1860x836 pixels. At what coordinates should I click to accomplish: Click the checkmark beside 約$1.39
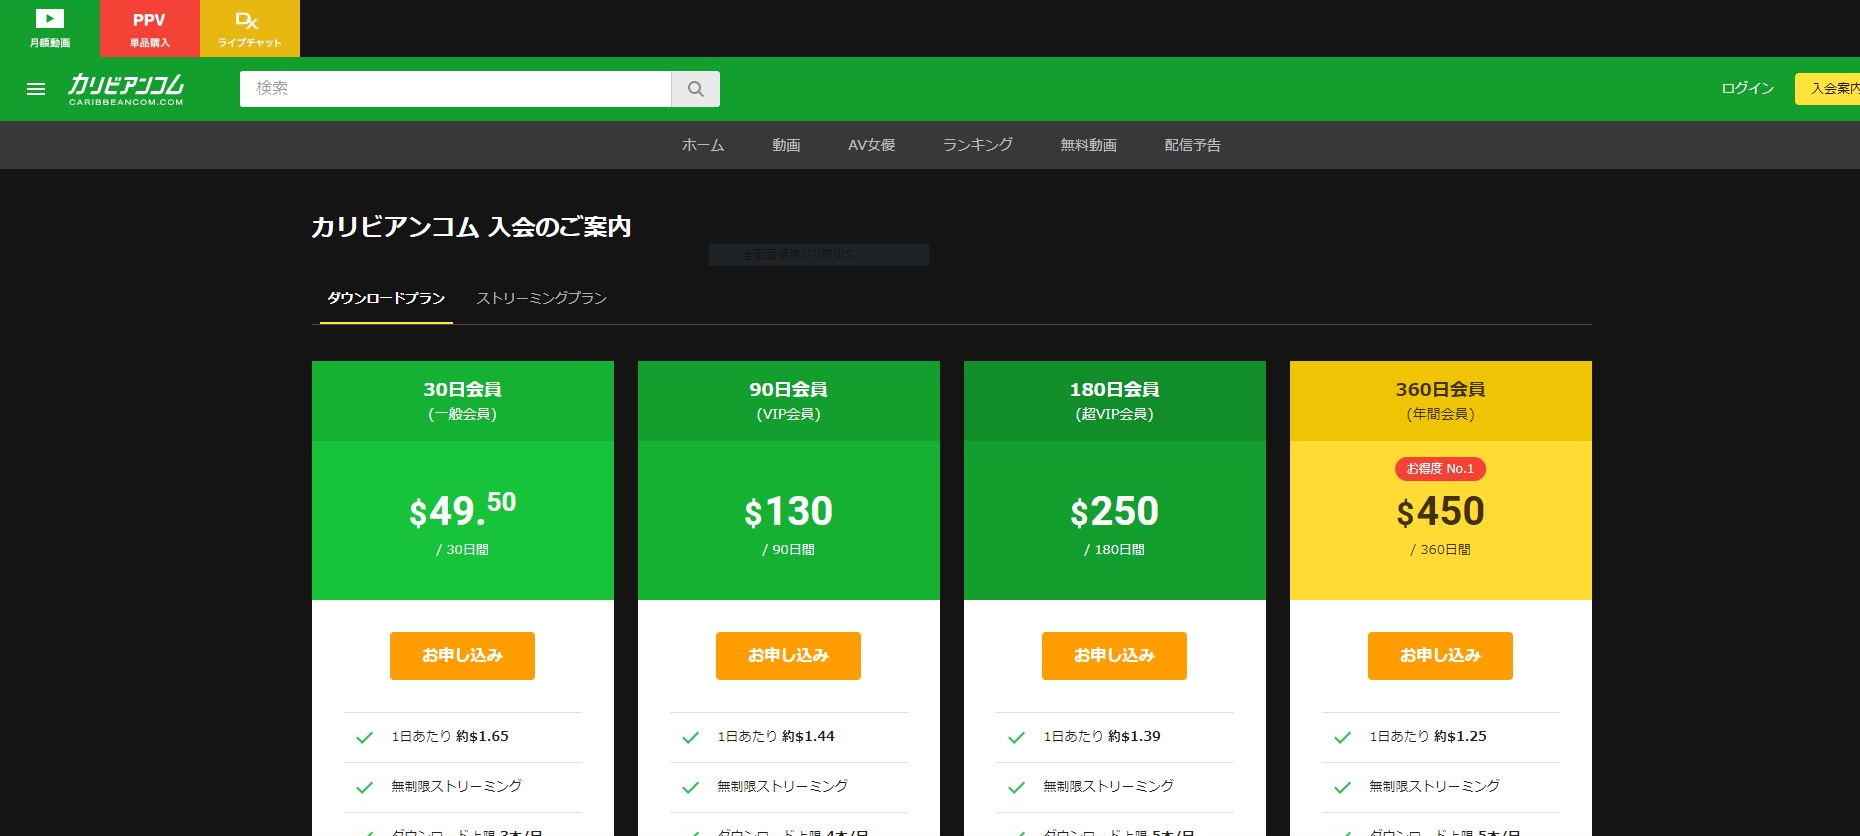pos(1016,738)
